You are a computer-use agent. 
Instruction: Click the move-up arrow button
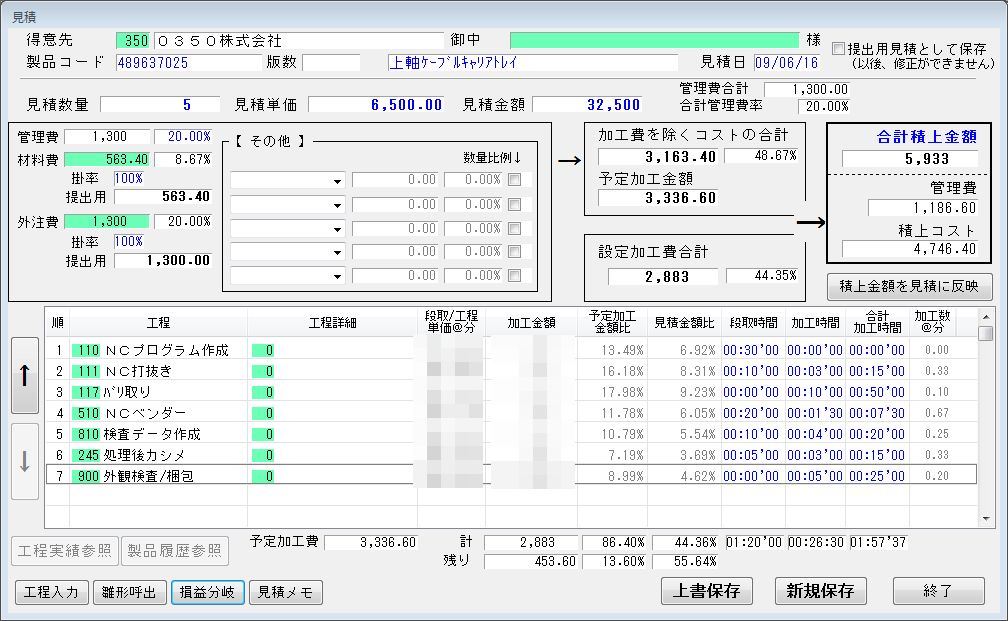pos(25,375)
